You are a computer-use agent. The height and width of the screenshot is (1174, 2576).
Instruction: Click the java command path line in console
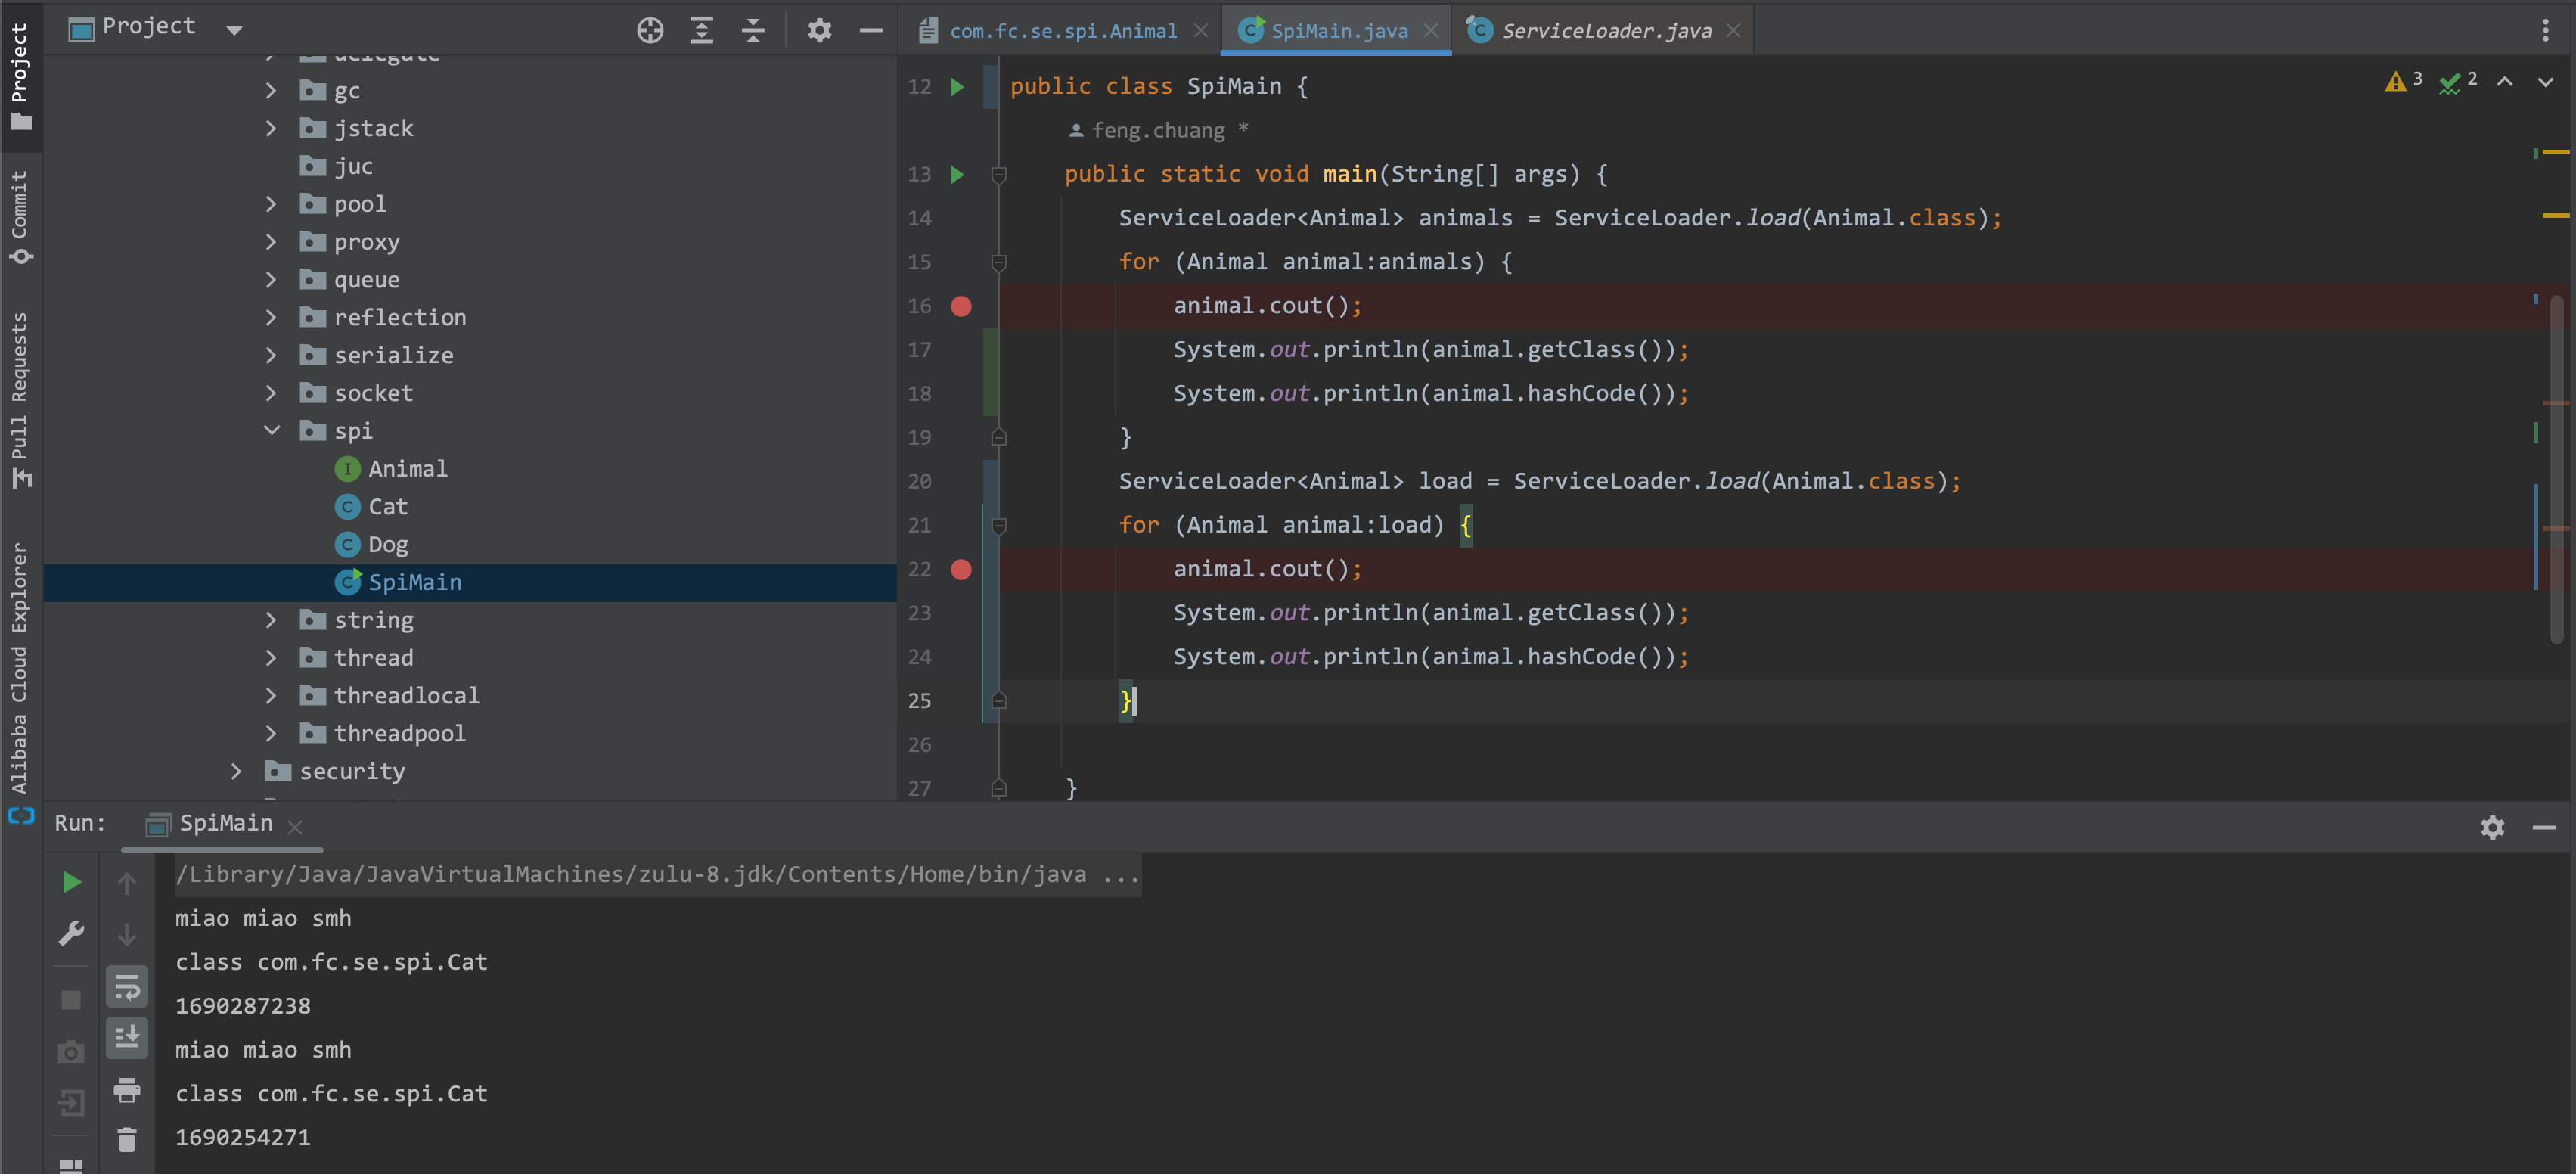[x=657, y=875]
